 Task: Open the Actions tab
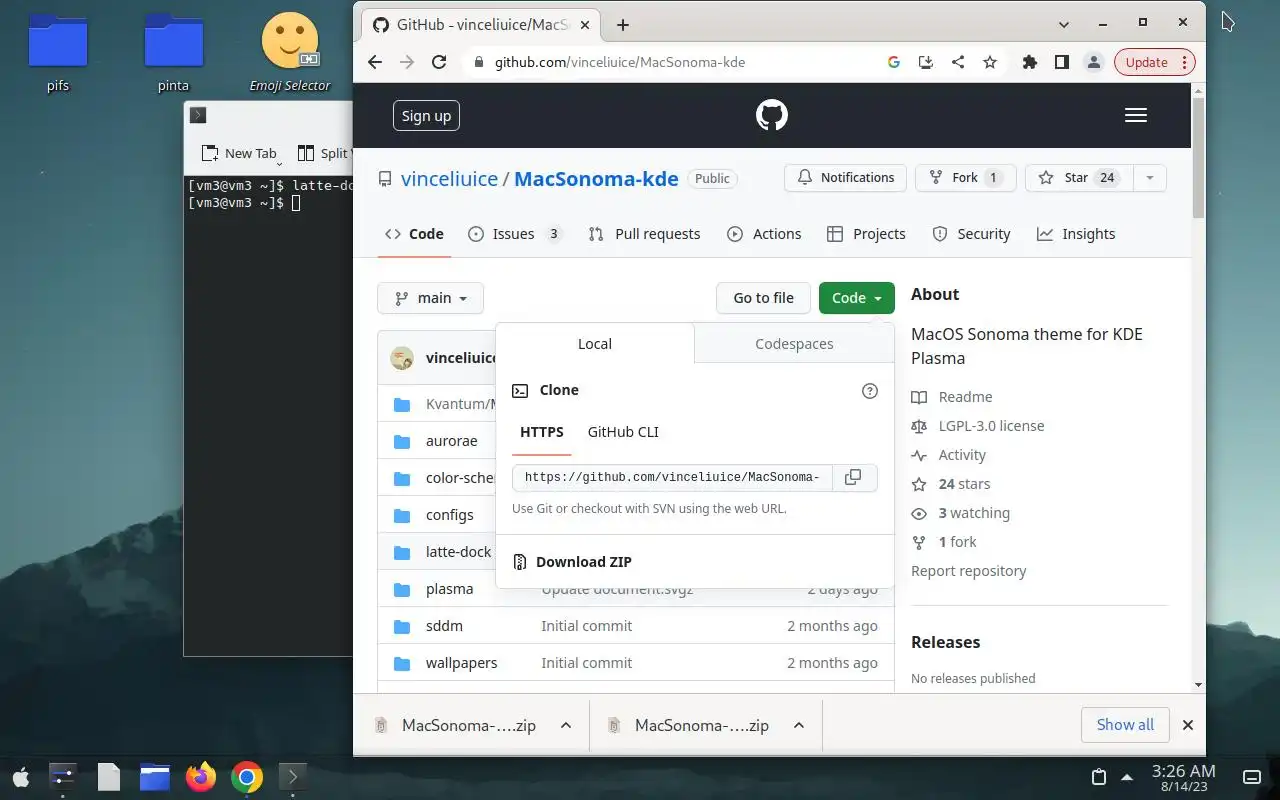point(764,234)
